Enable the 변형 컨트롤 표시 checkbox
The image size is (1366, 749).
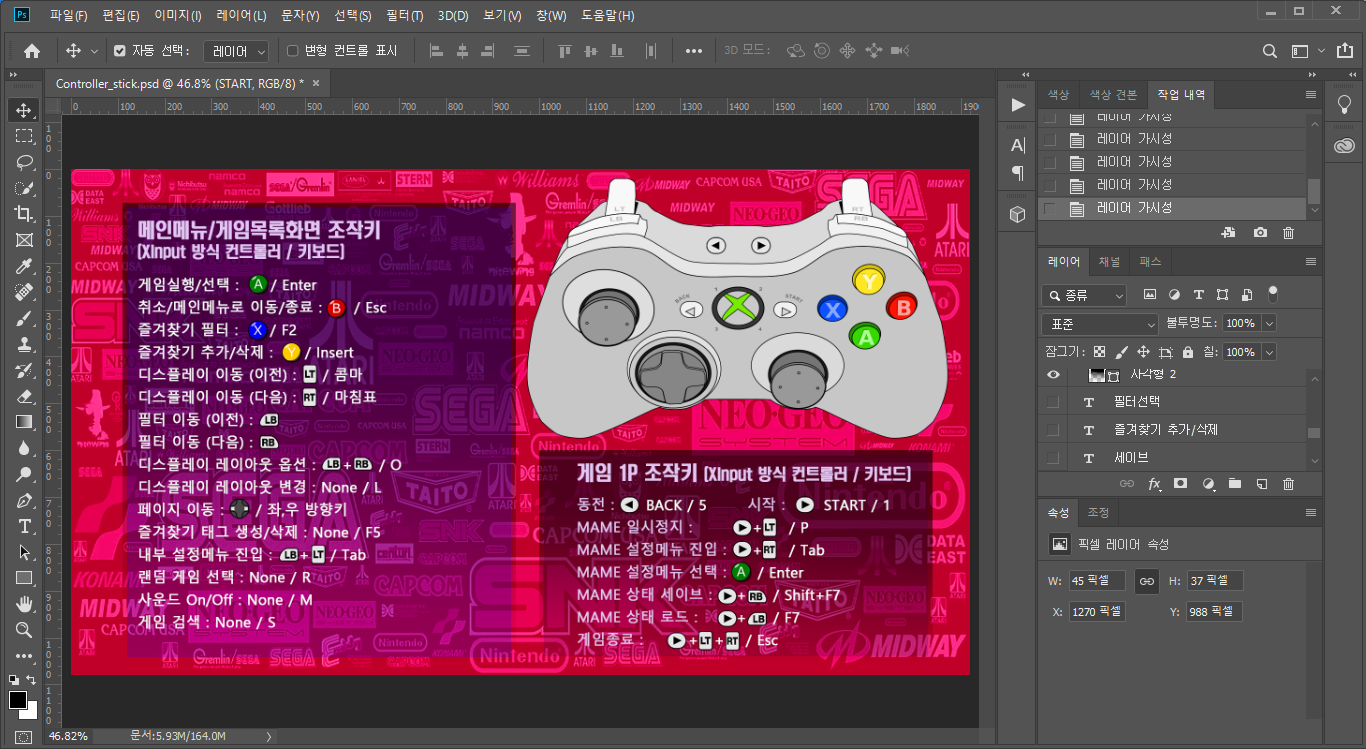(293, 51)
